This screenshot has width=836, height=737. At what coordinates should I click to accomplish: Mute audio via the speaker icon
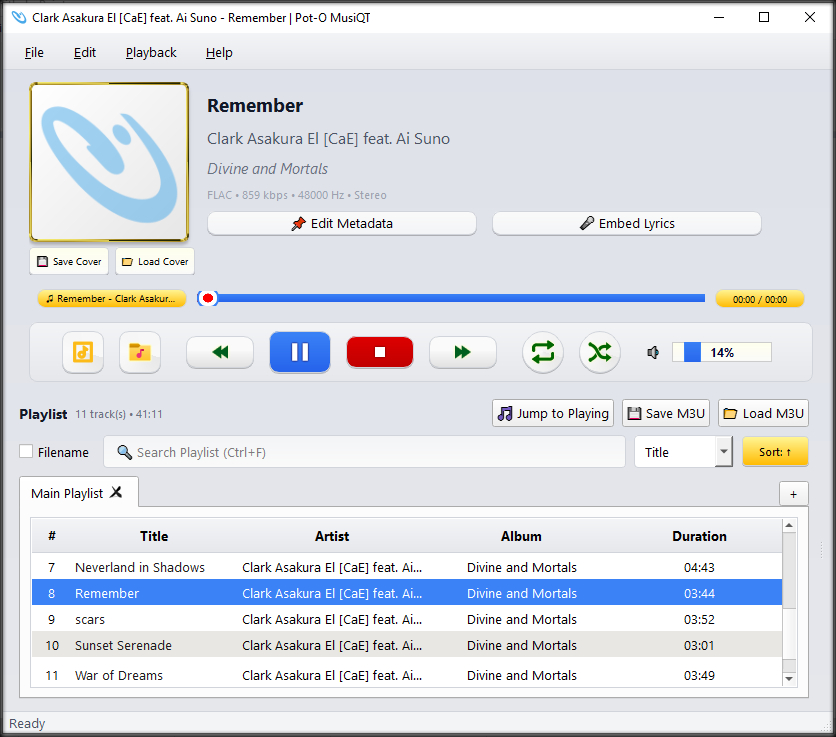(x=653, y=352)
